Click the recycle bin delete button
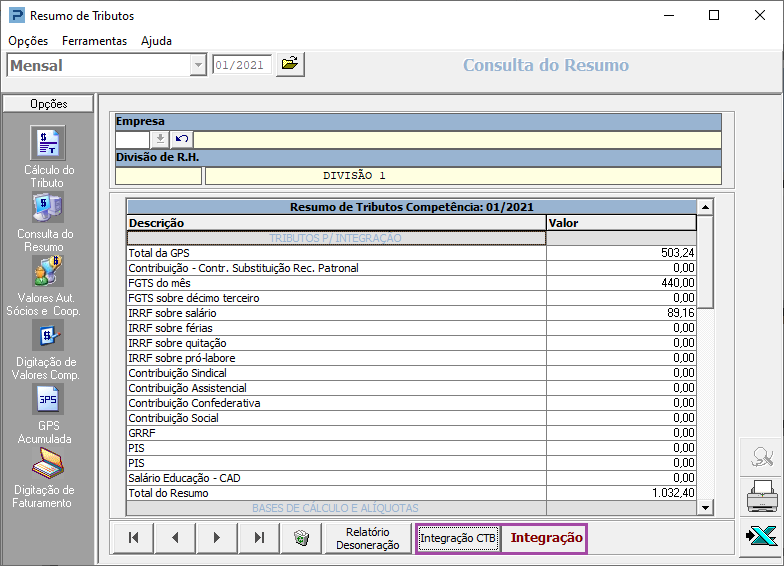Screen dimensions: 784x566 click(301, 538)
